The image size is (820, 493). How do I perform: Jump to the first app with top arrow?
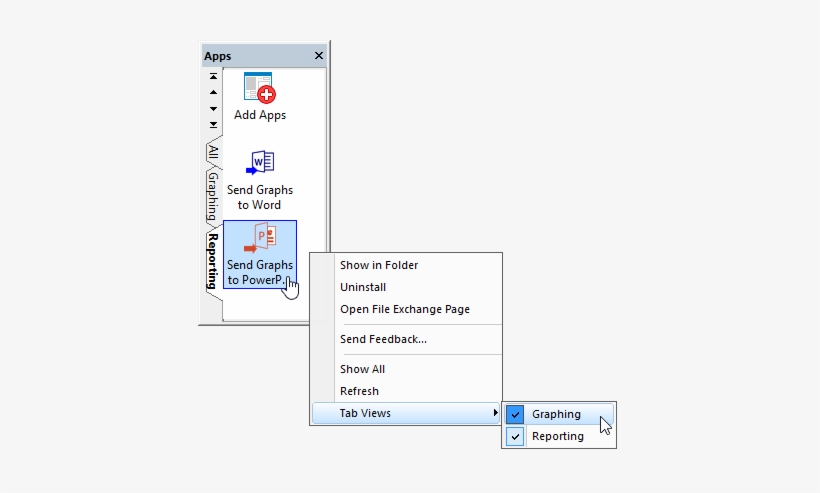[x=213, y=77]
